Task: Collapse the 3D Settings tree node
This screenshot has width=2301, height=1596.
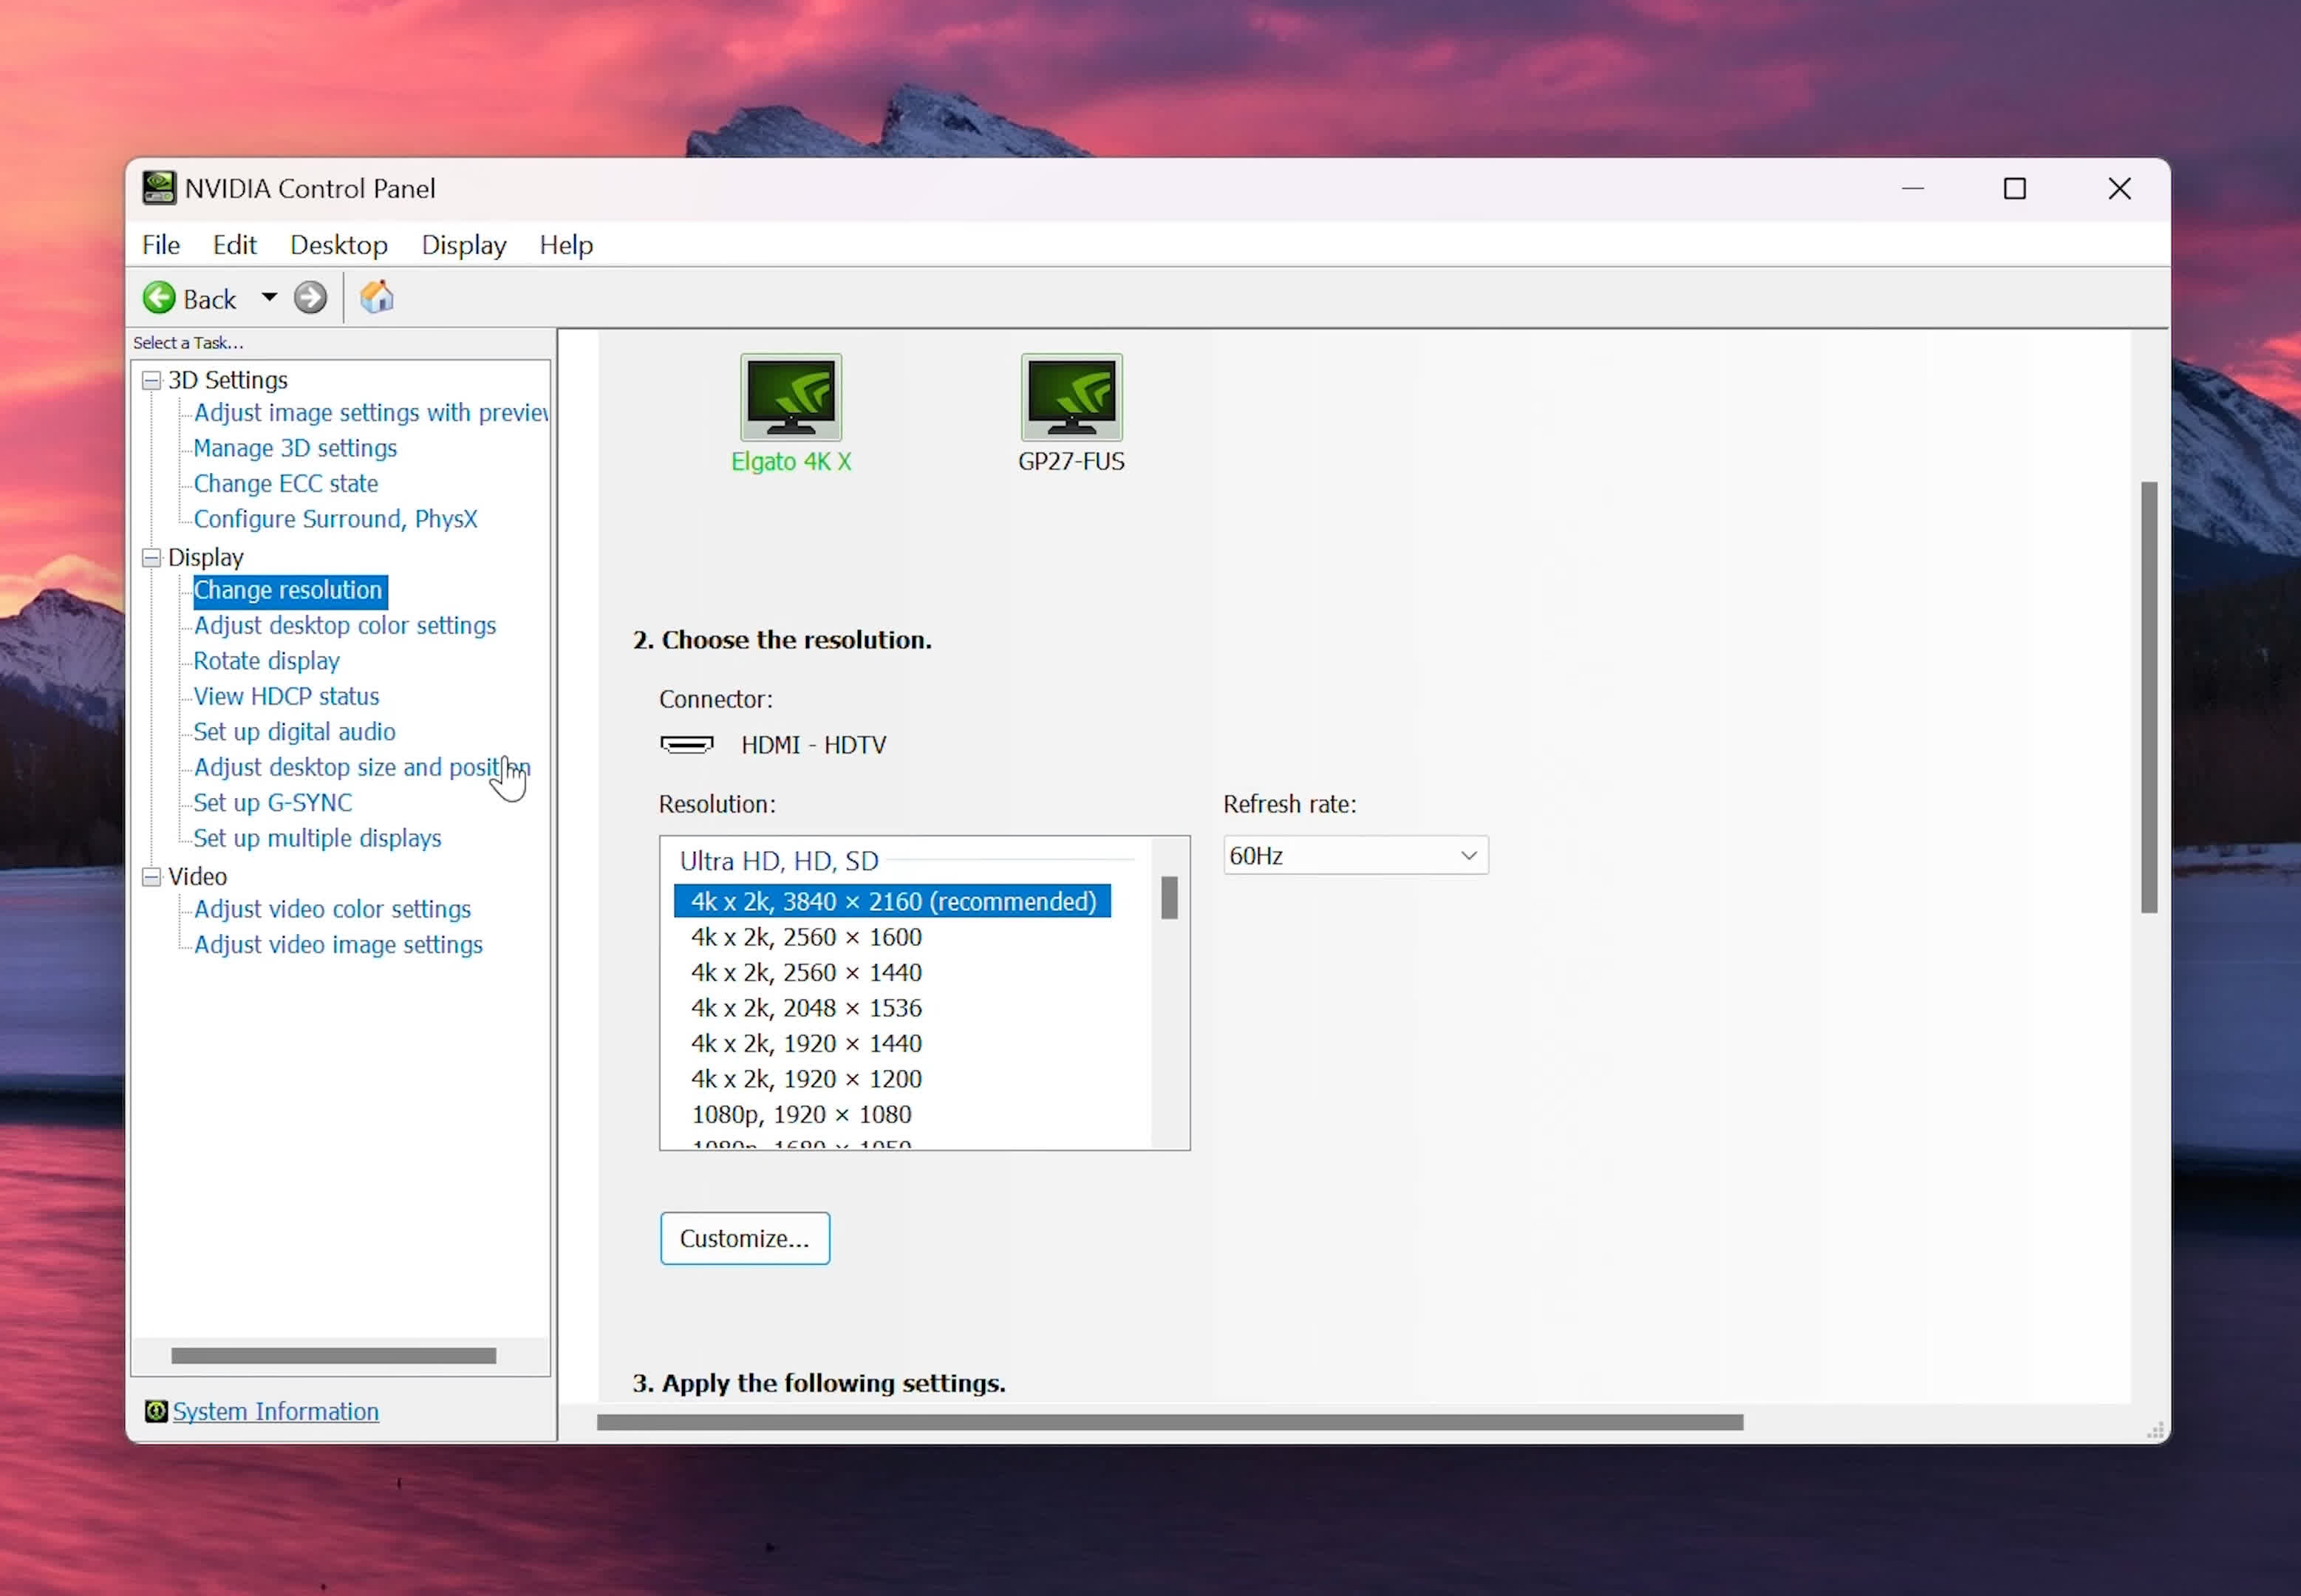Action: [152, 380]
